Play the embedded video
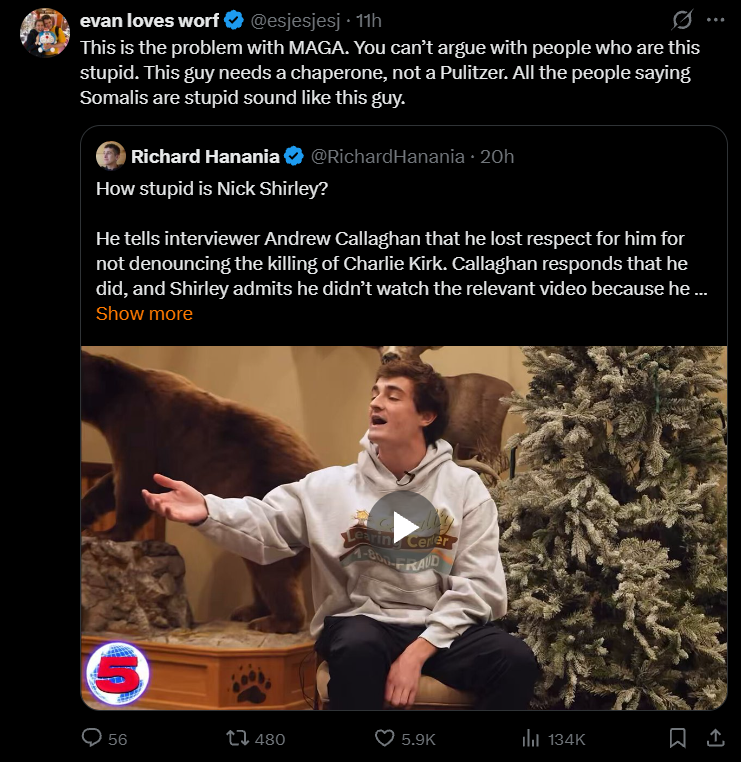The height and width of the screenshot is (762, 741). click(x=403, y=527)
